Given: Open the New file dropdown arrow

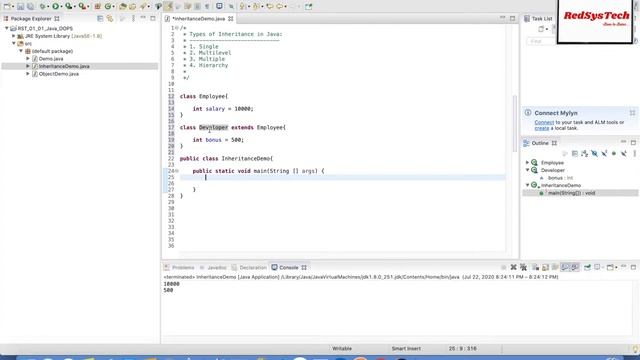Looking at the screenshot, I should tap(13, 7).
